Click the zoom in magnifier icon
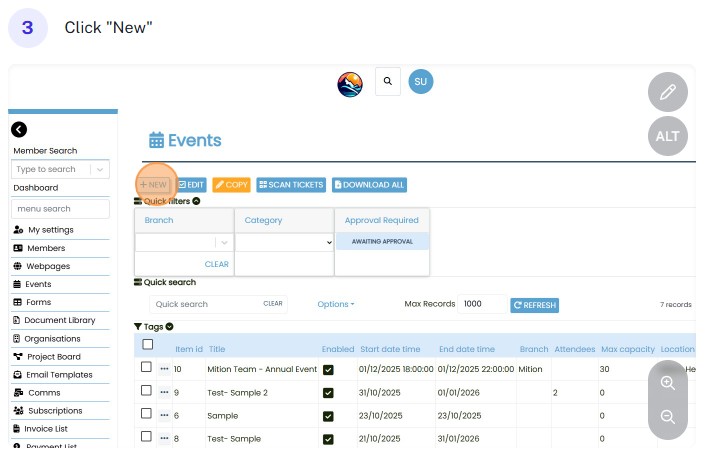The height and width of the screenshot is (460, 705). (x=667, y=383)
